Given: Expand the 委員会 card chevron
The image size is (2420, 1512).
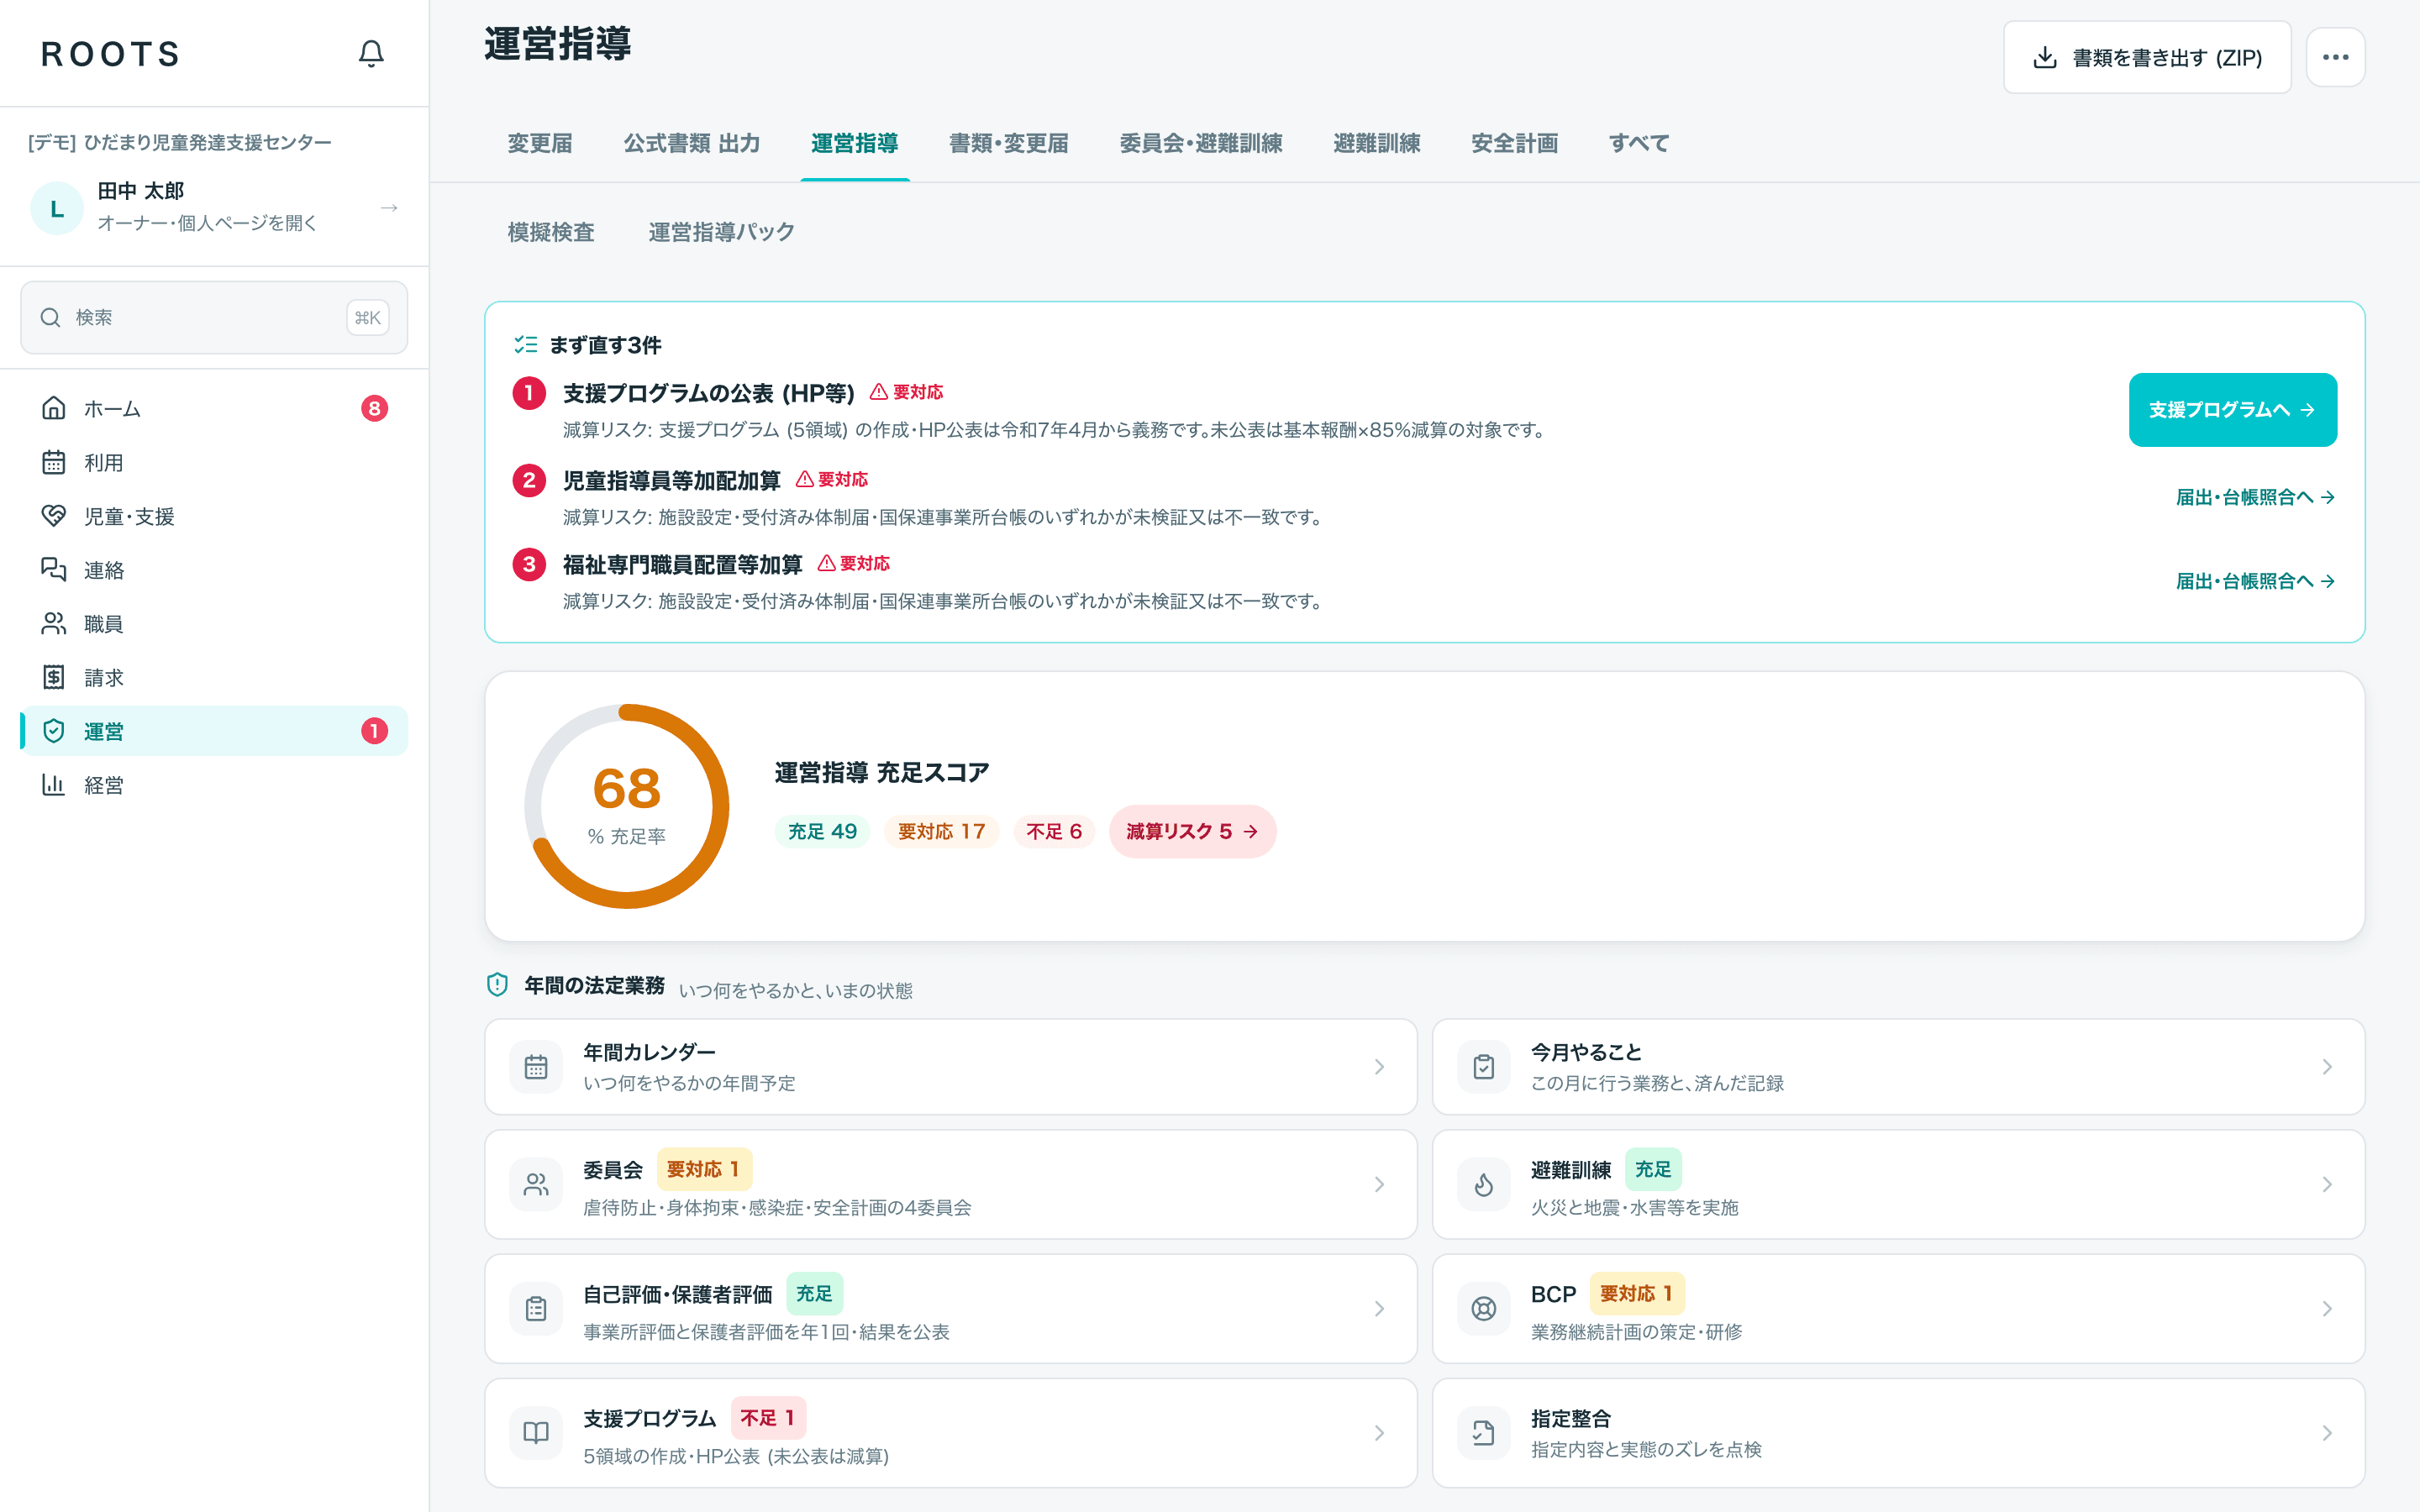Looking at the screenshot, I should tap(1379, 1185).
